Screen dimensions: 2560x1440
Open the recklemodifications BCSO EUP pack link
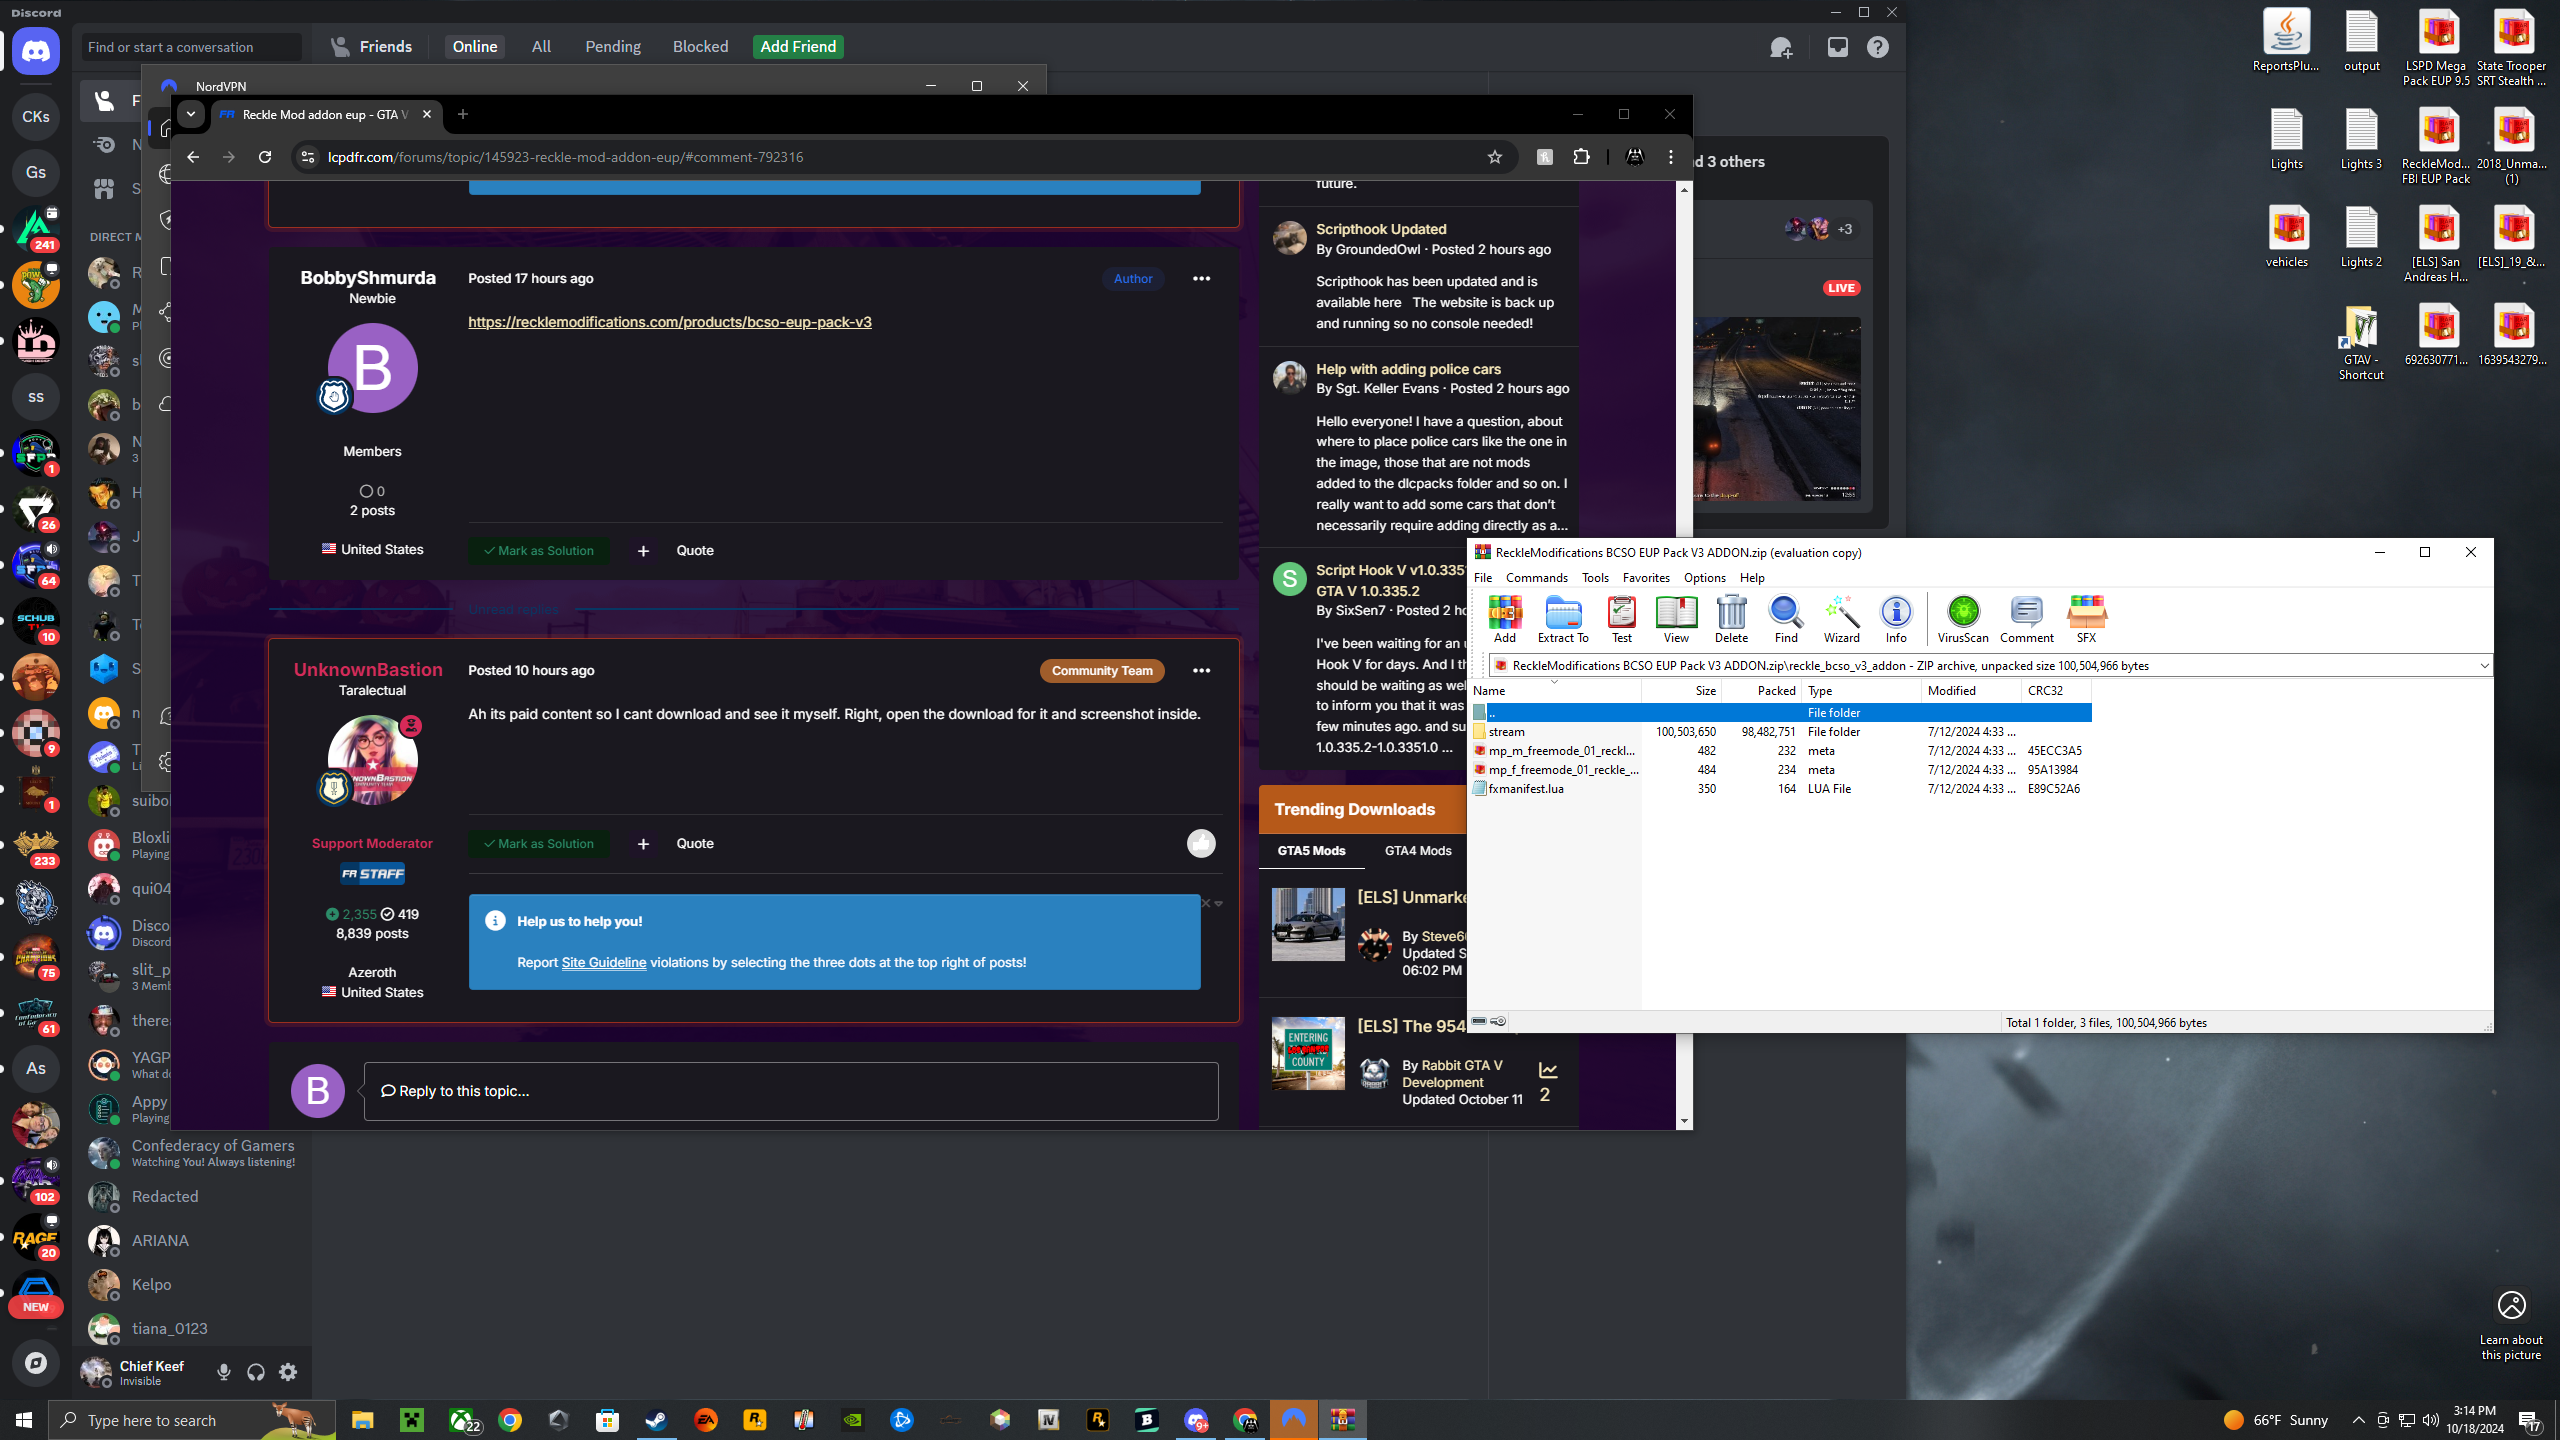[669, 322]
